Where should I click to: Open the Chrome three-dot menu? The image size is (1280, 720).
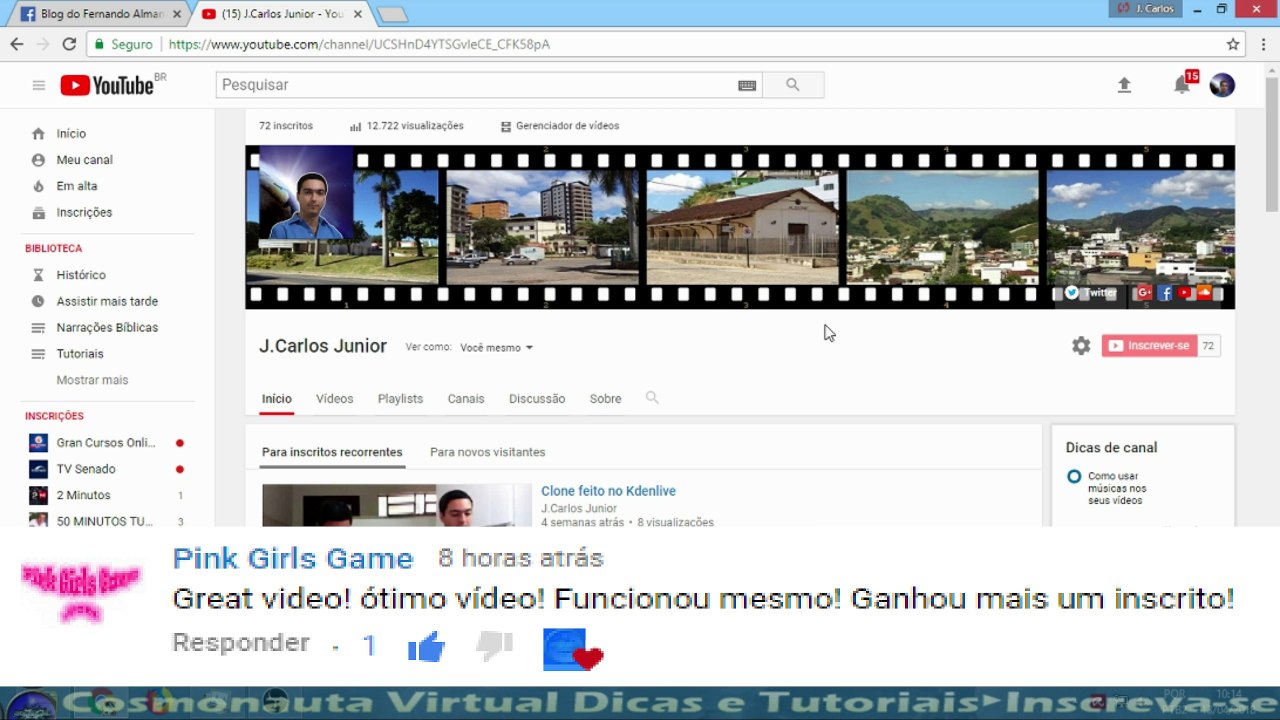[1263, 44]
